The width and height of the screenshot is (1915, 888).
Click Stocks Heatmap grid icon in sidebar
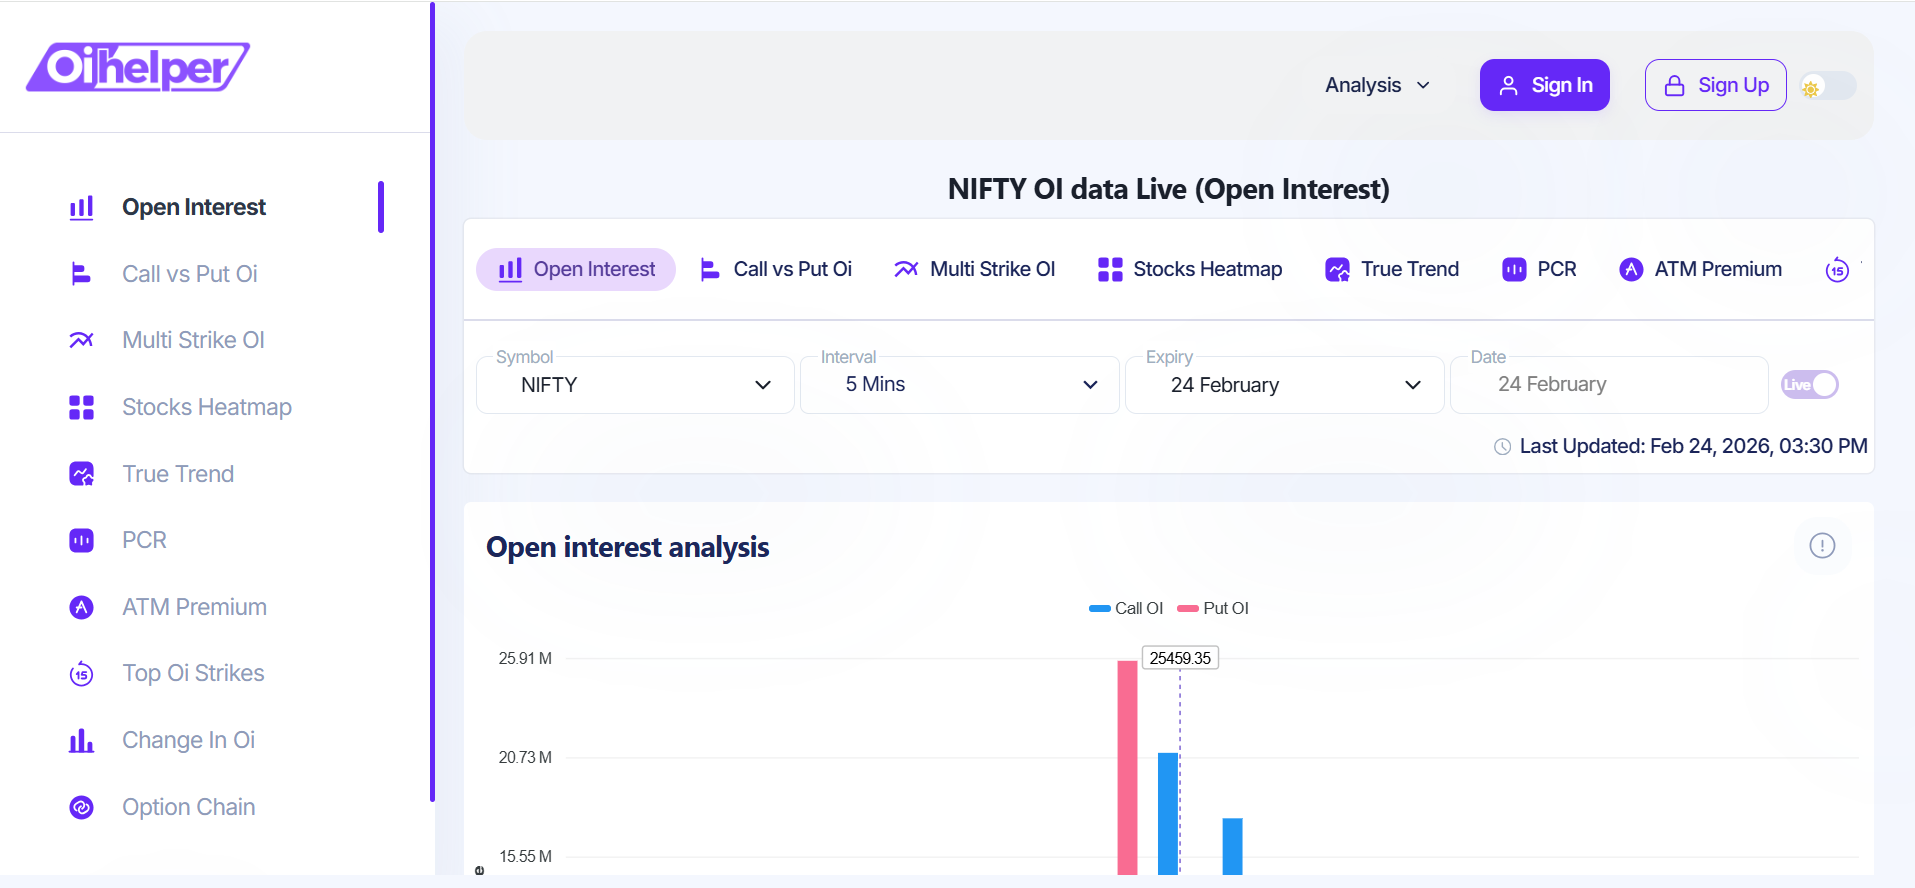81,407
